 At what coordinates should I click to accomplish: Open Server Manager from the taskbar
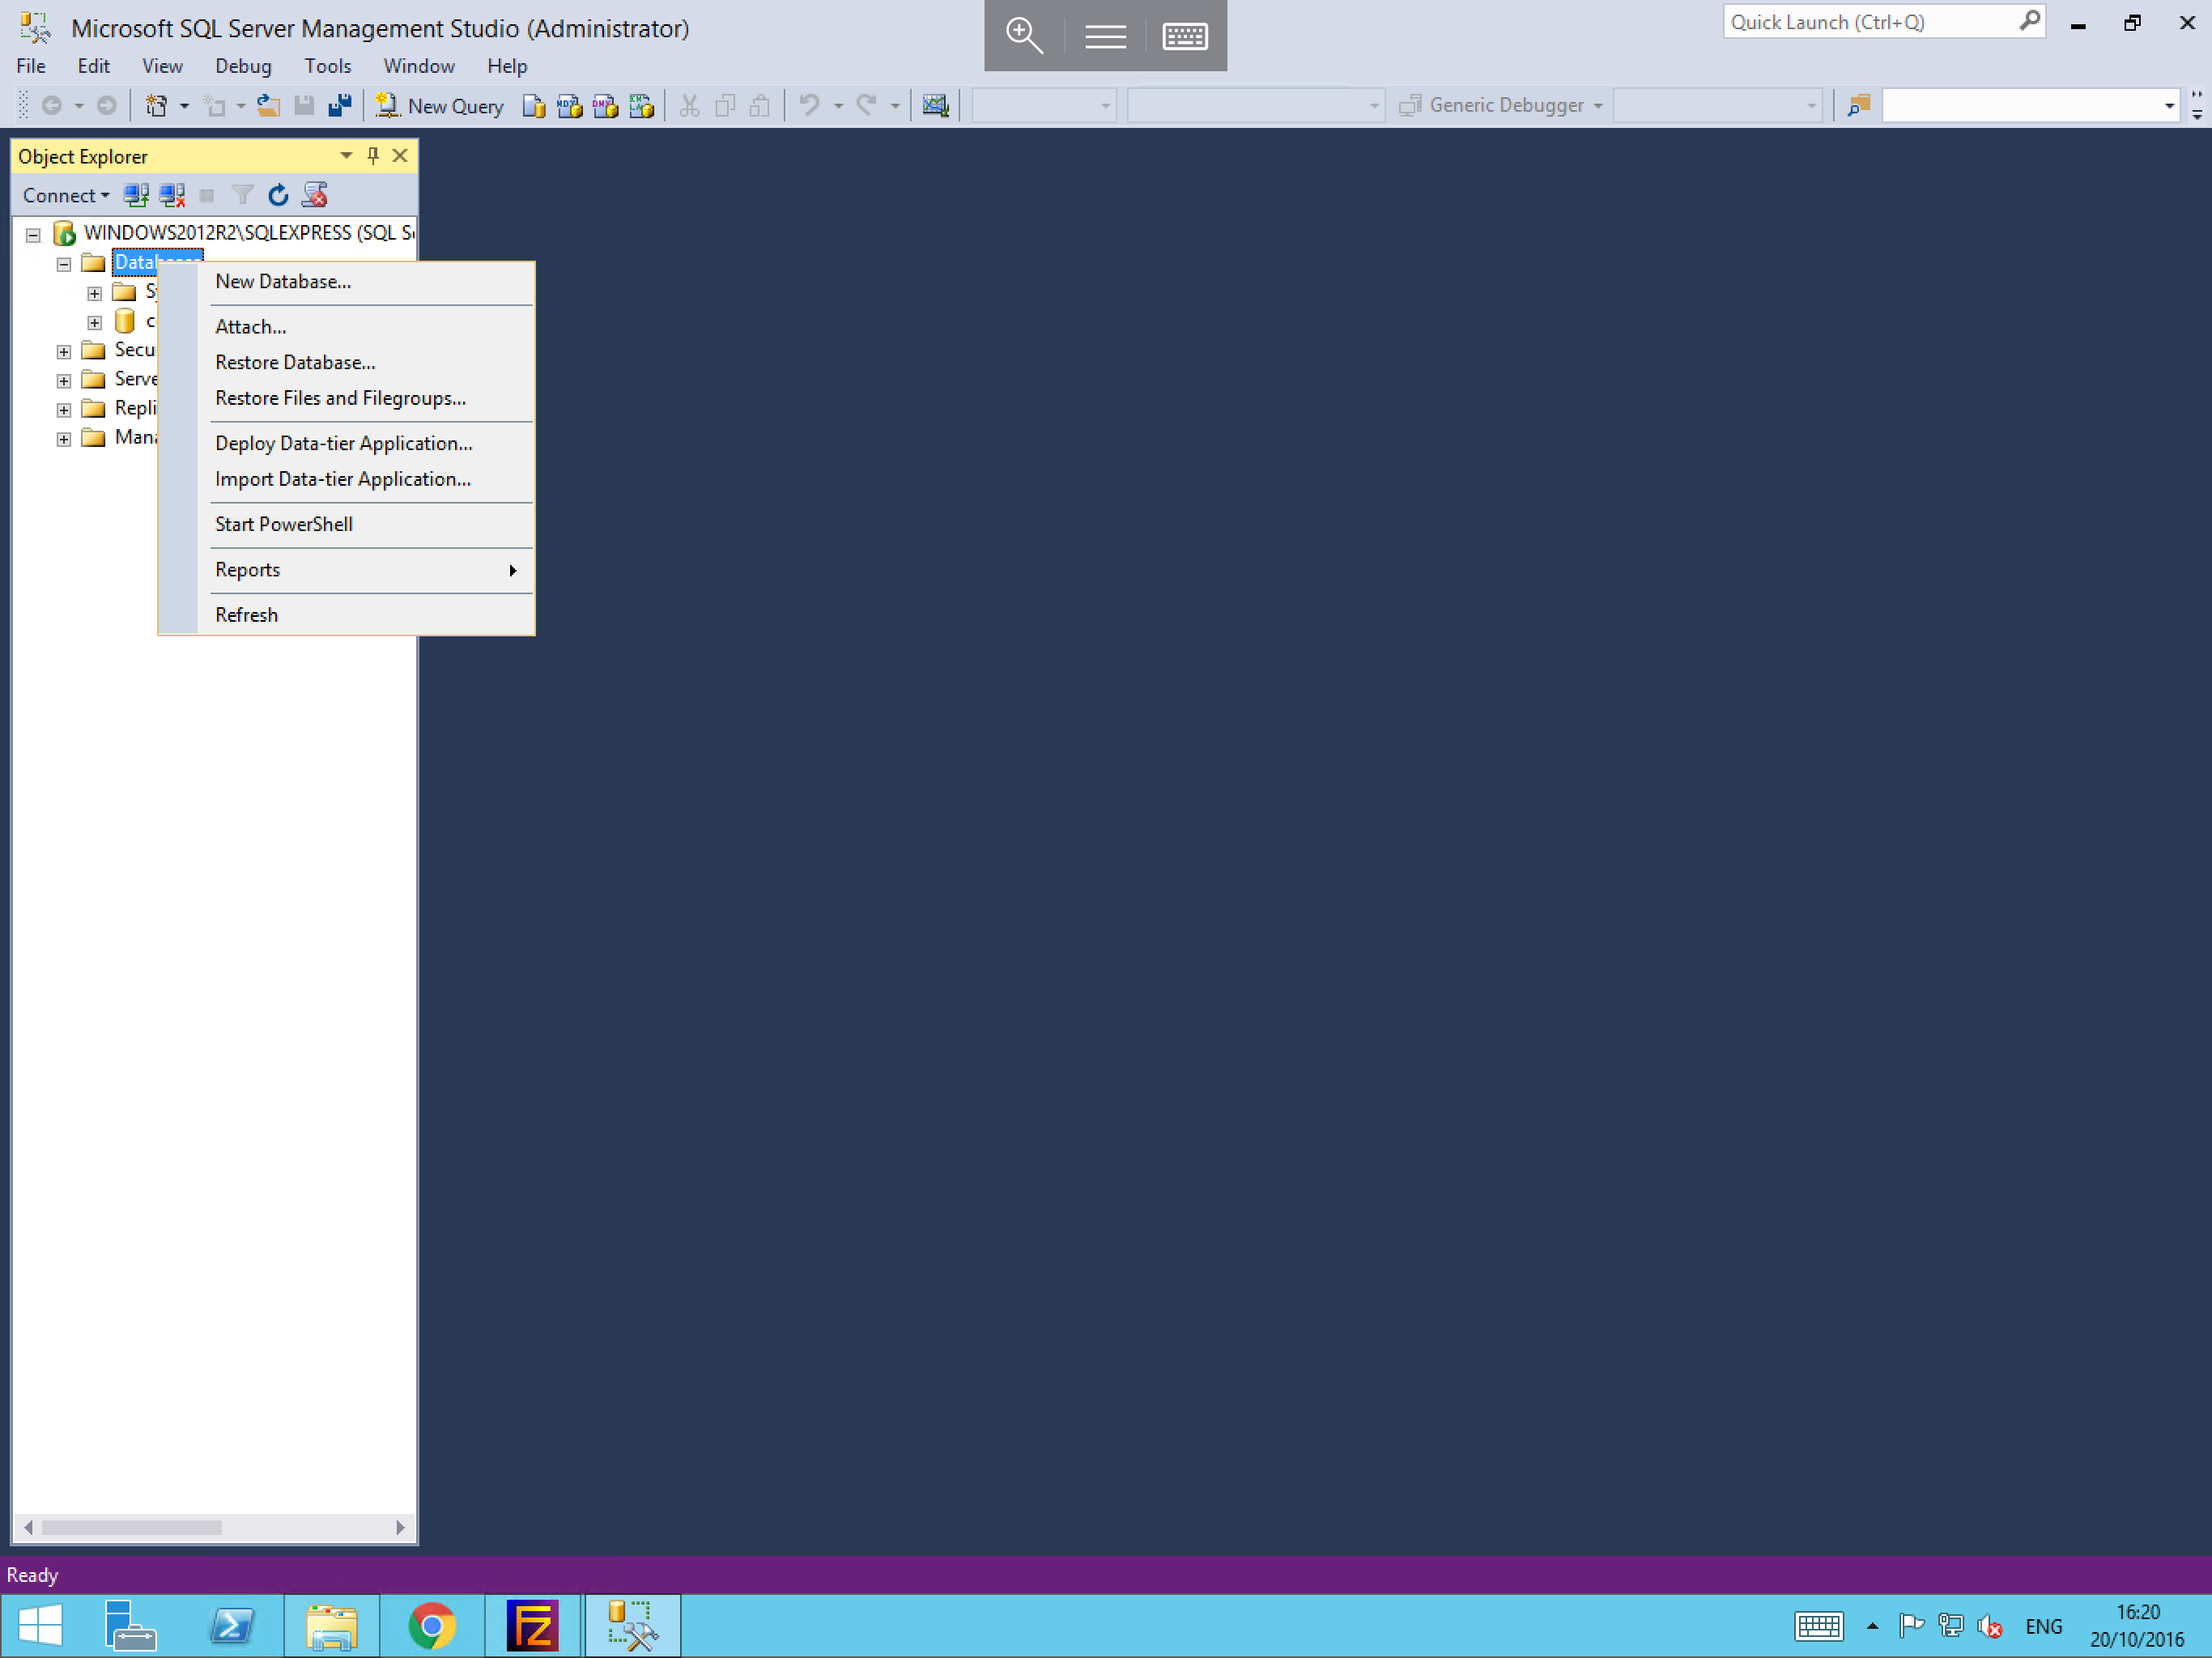[x=130, y=1625]
